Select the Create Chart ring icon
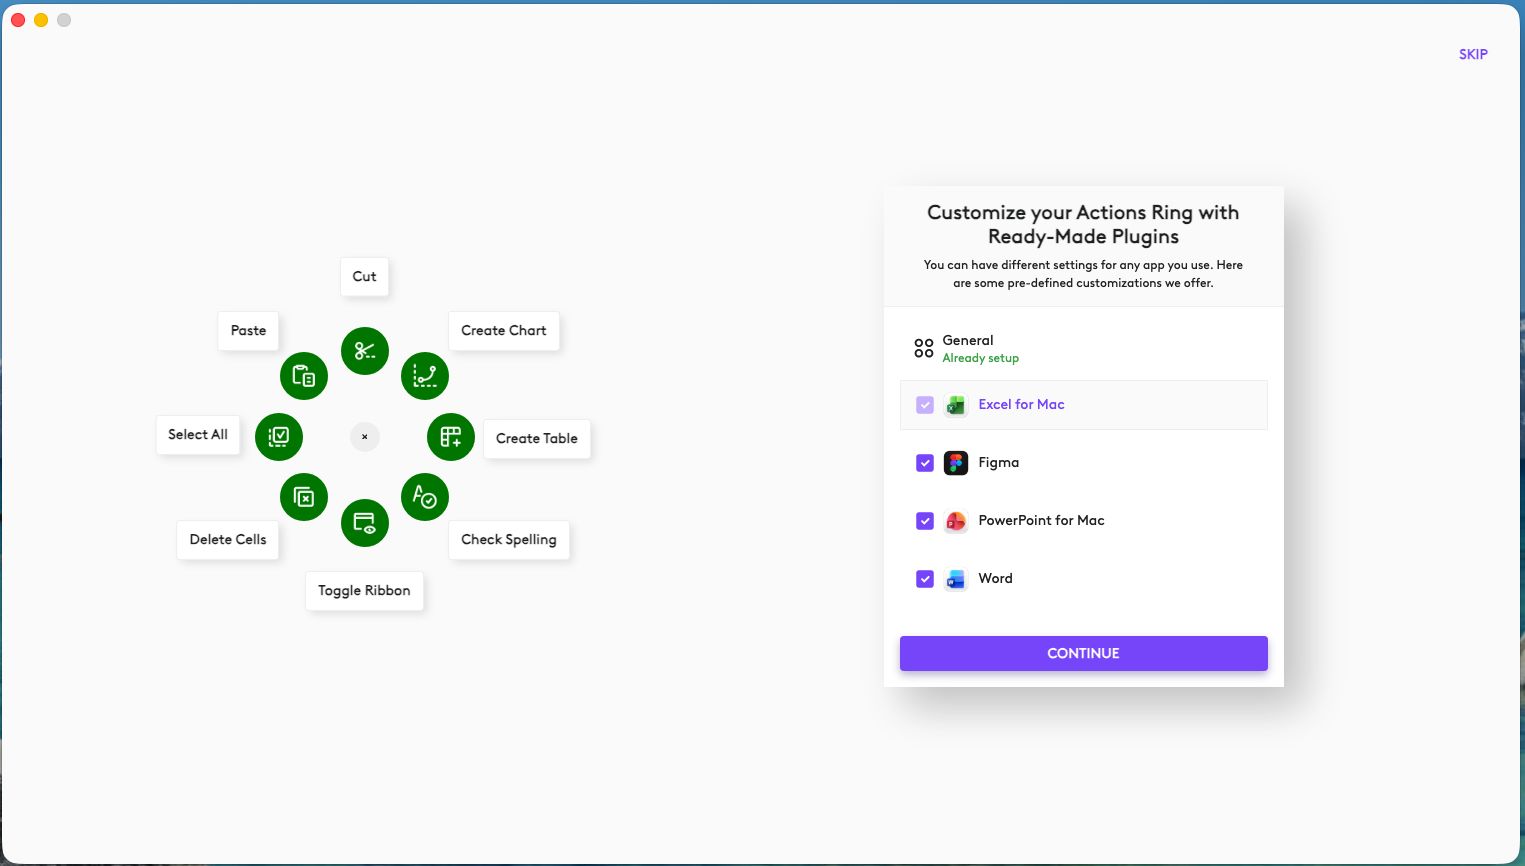This screenshot has width=1525, height=866. tap(425, 376)
